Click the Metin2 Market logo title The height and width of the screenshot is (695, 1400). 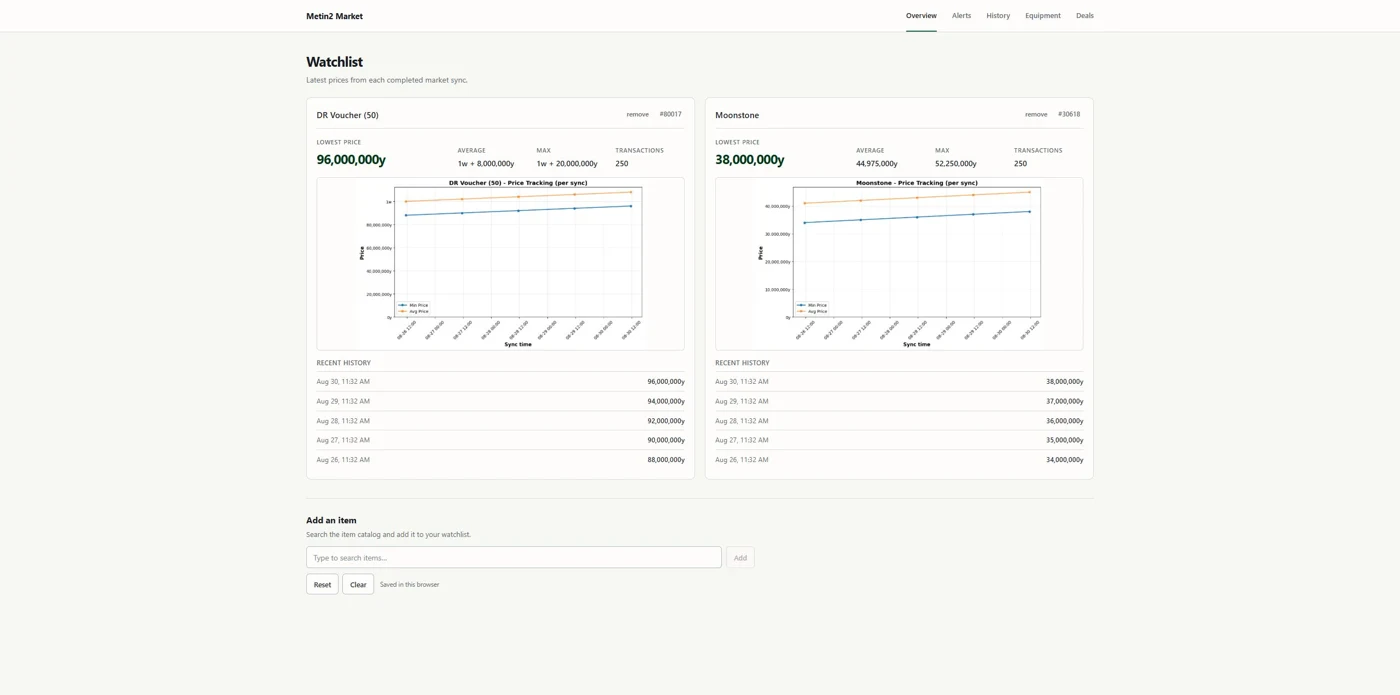(334, 16)
